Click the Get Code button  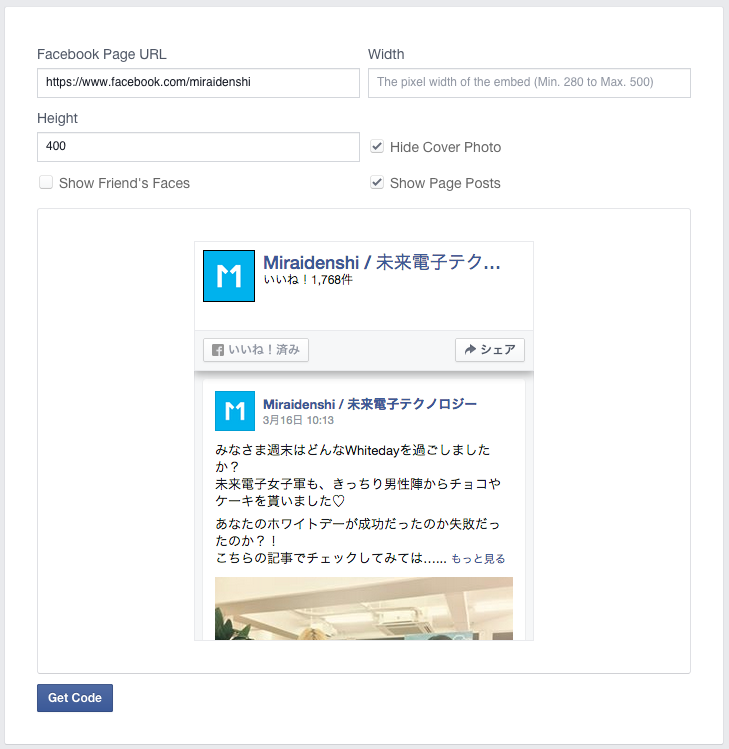pyautogui.click(x=75, y=698)
